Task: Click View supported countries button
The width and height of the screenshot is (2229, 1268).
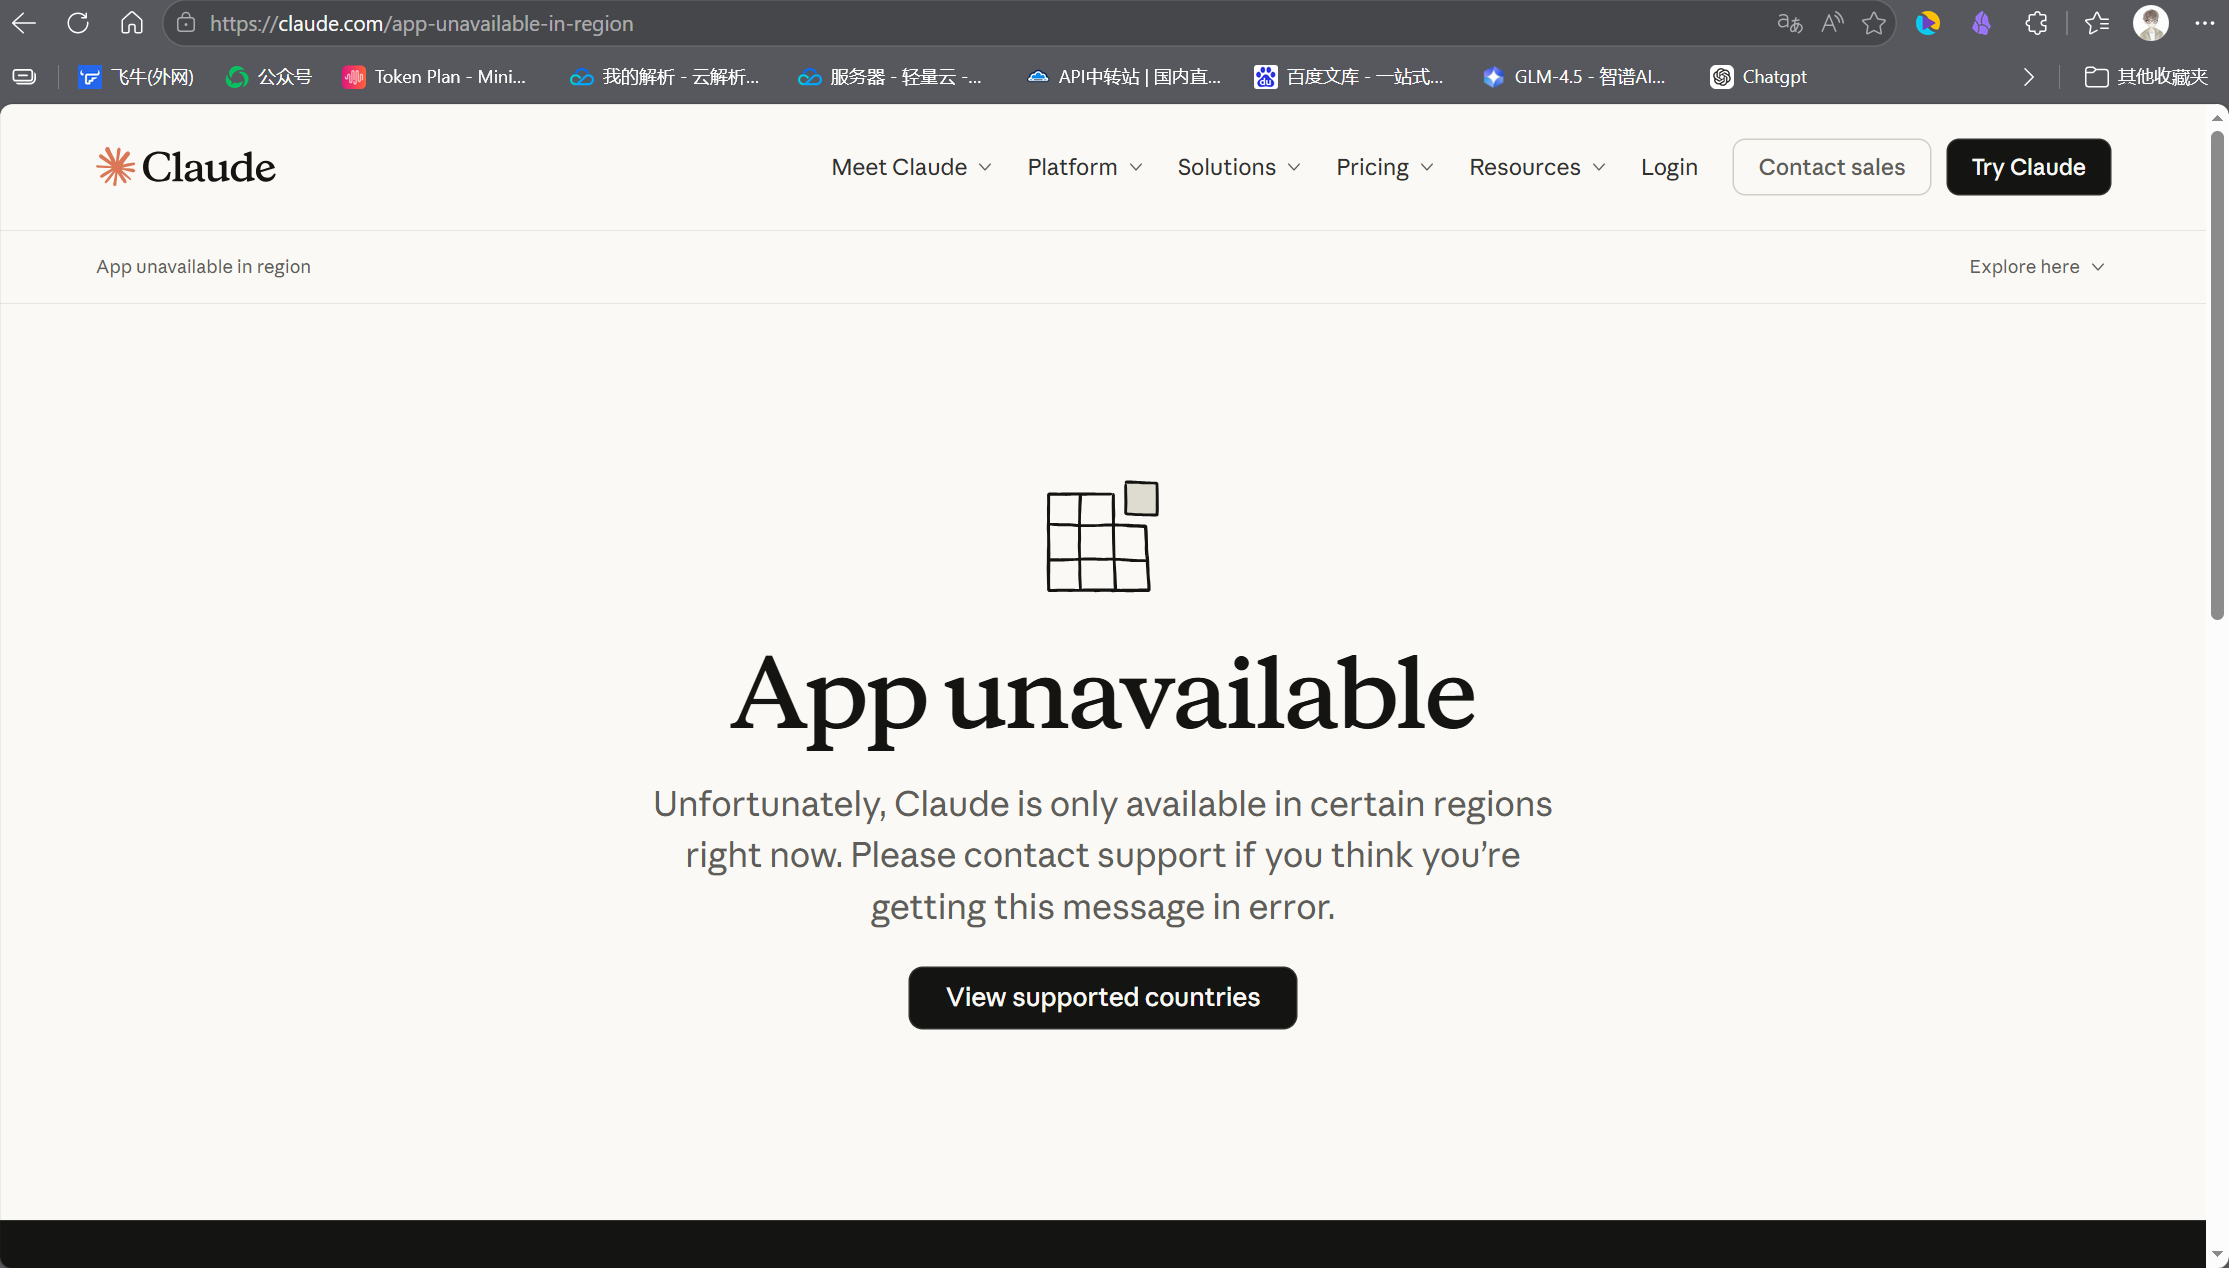Action: tap(1102, 997)
